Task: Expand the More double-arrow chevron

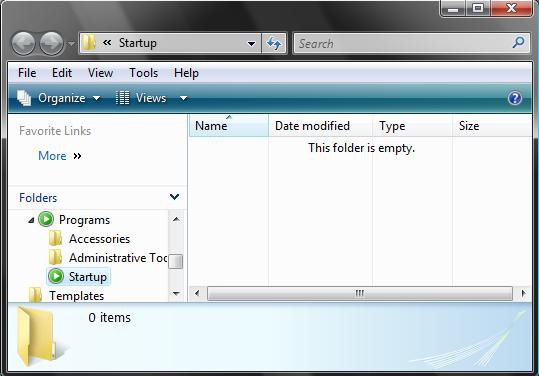Action: pyautogui.click(x=77, y=156)
